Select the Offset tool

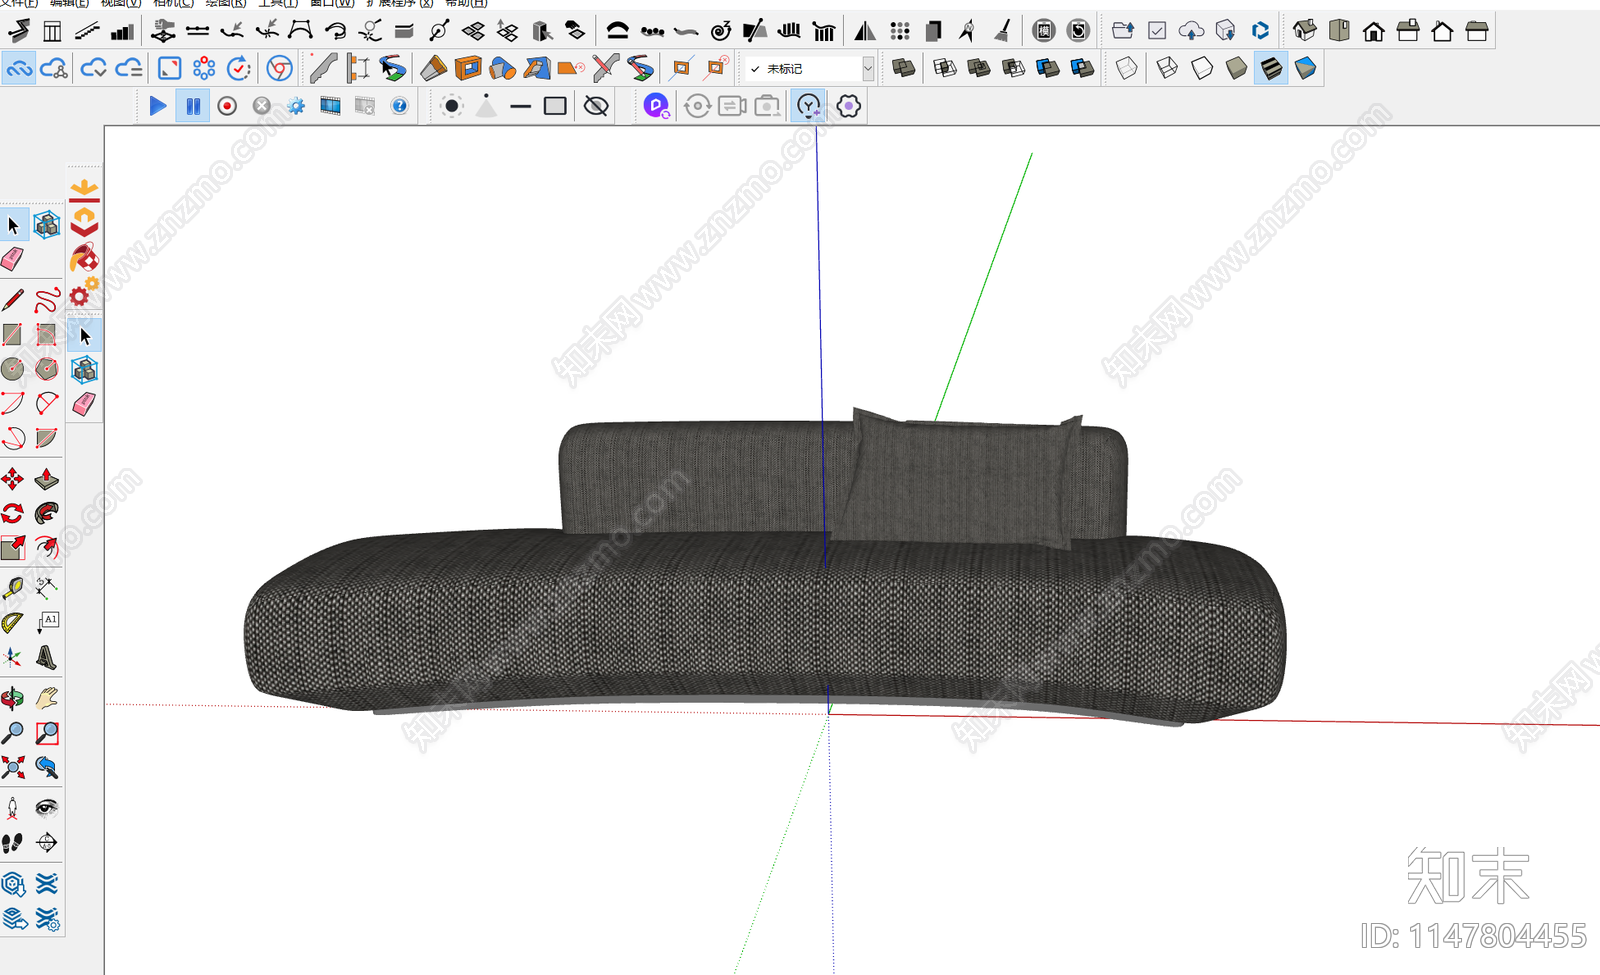[x=47, y=548]
